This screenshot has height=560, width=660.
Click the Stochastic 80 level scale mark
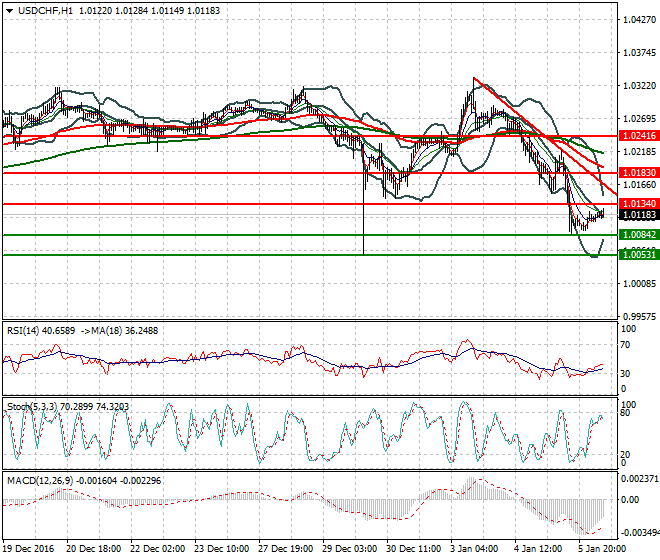(x=625, y=413)
